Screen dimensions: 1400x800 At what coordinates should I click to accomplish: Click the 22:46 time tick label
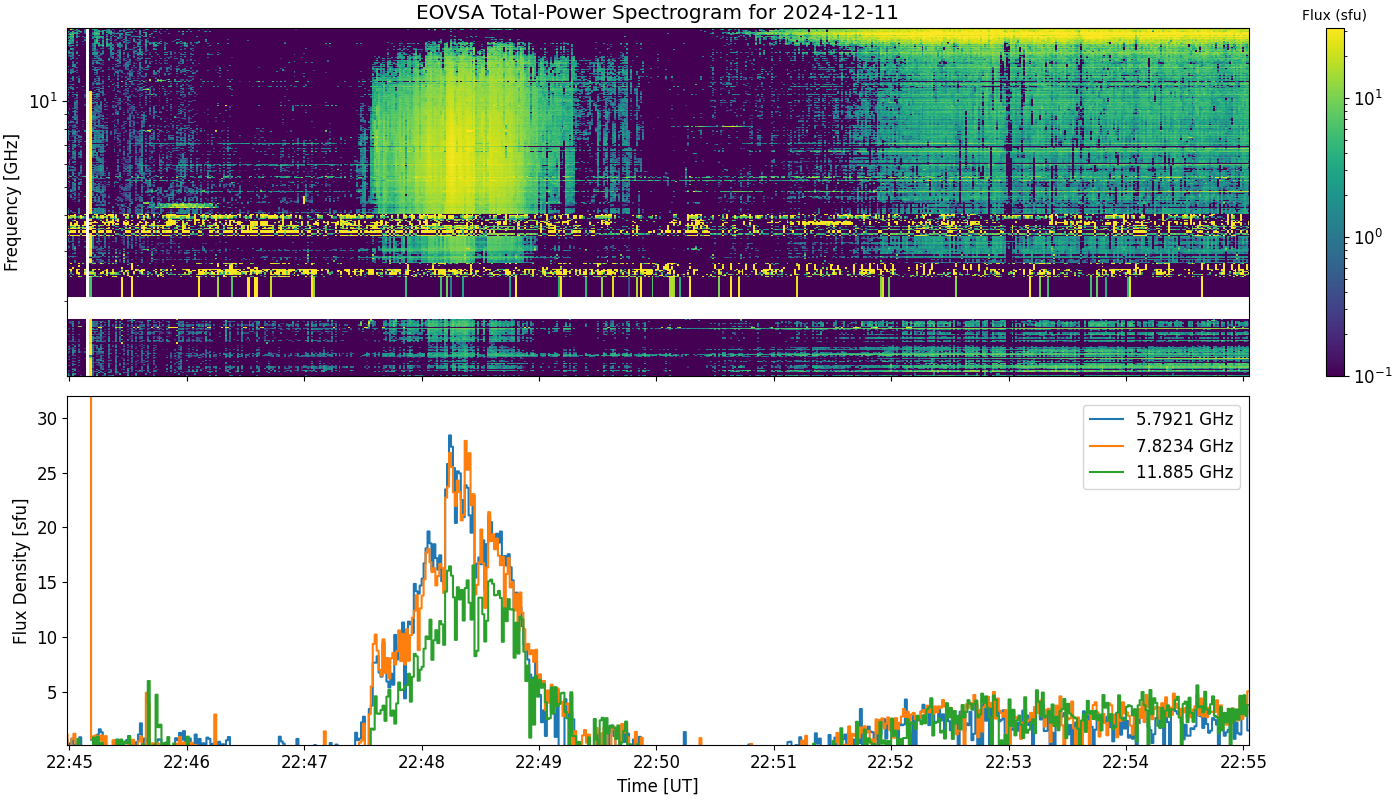(x=186, y=762)
